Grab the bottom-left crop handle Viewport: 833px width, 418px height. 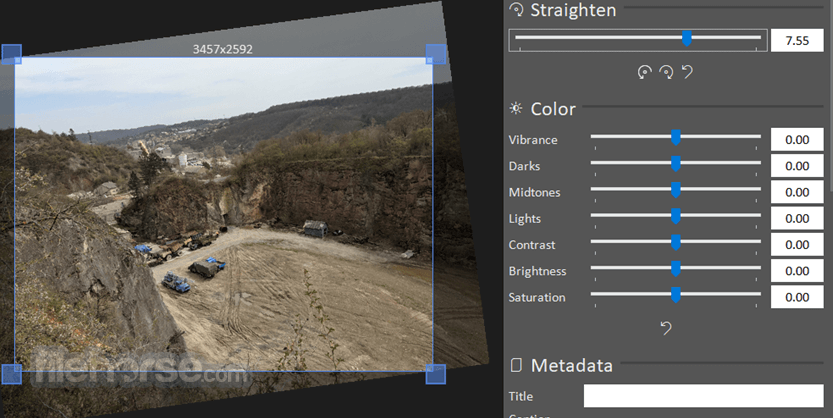coord(12,374)
